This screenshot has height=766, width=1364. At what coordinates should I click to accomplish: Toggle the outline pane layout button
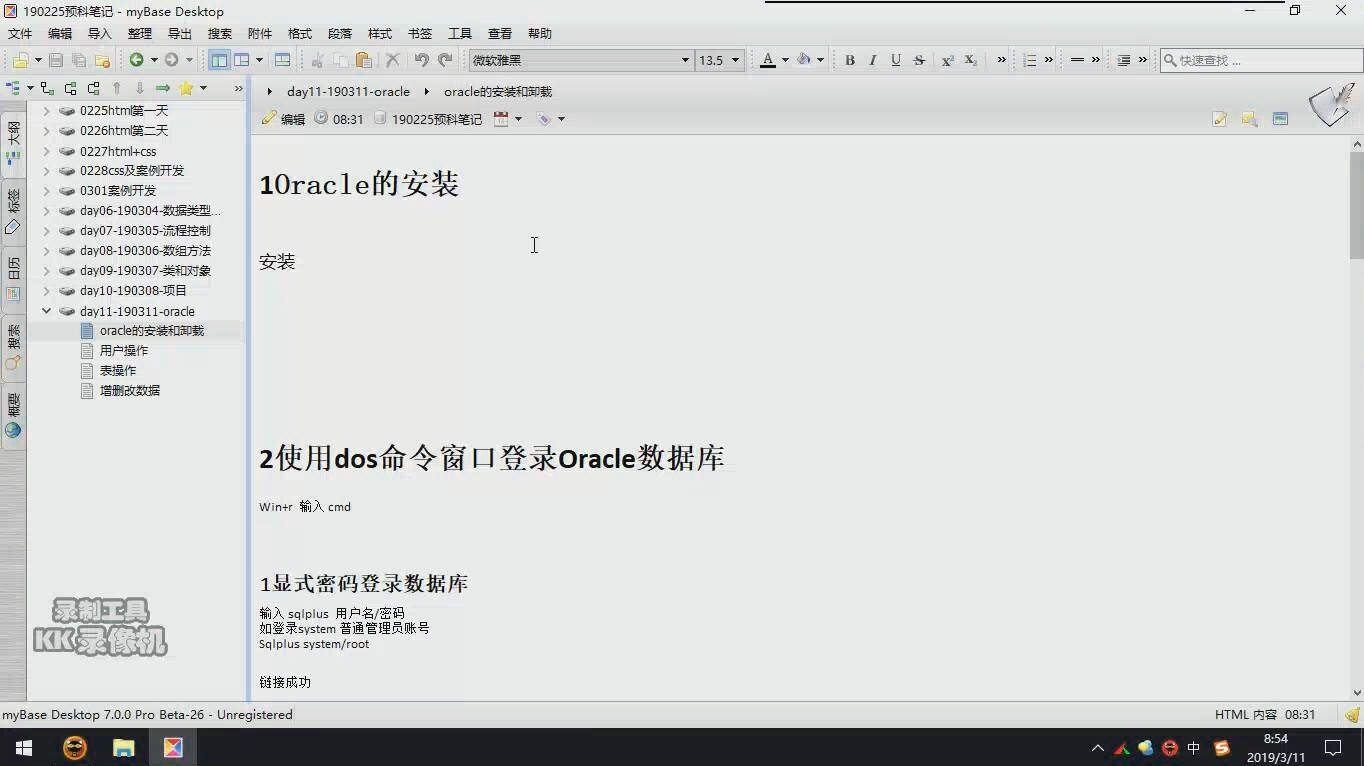click(x=219, y=60)
